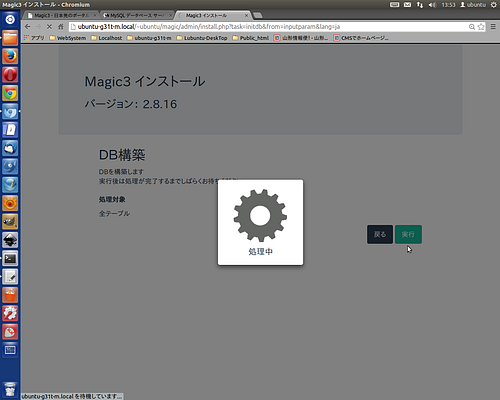The image size is (500, 400).
Task: Go back in Chromium
Action: point(28,27)
